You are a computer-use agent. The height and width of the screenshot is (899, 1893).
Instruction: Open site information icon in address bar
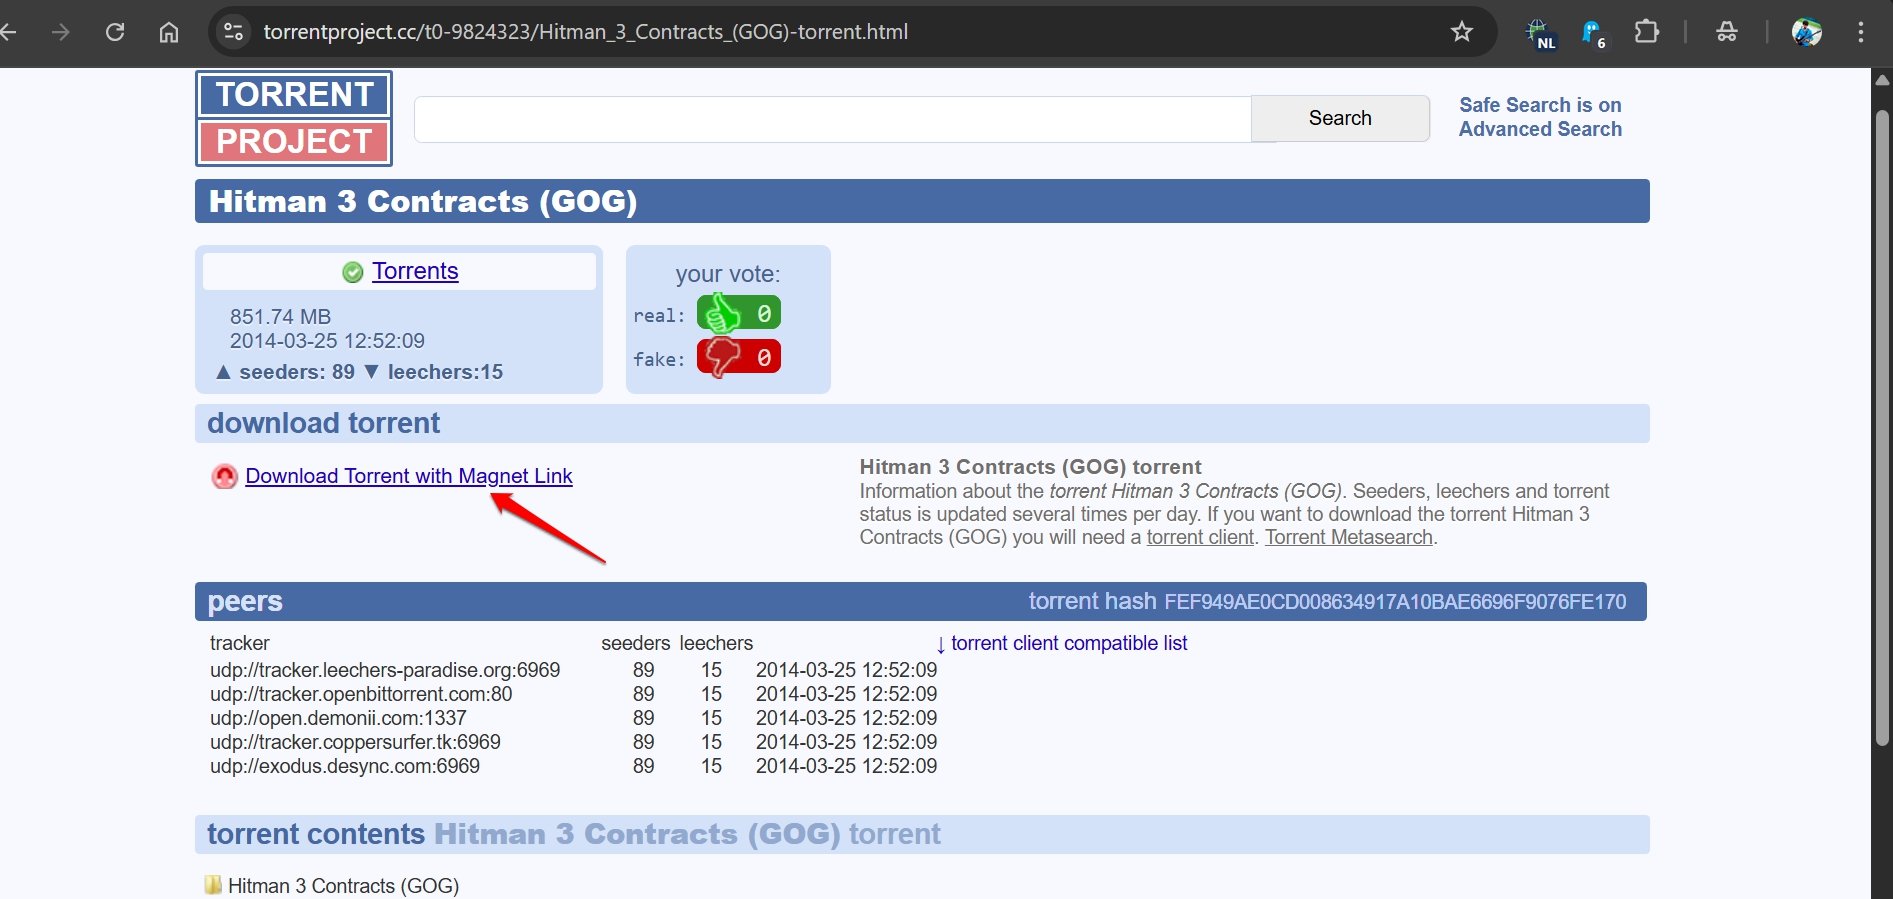(234, 32)
